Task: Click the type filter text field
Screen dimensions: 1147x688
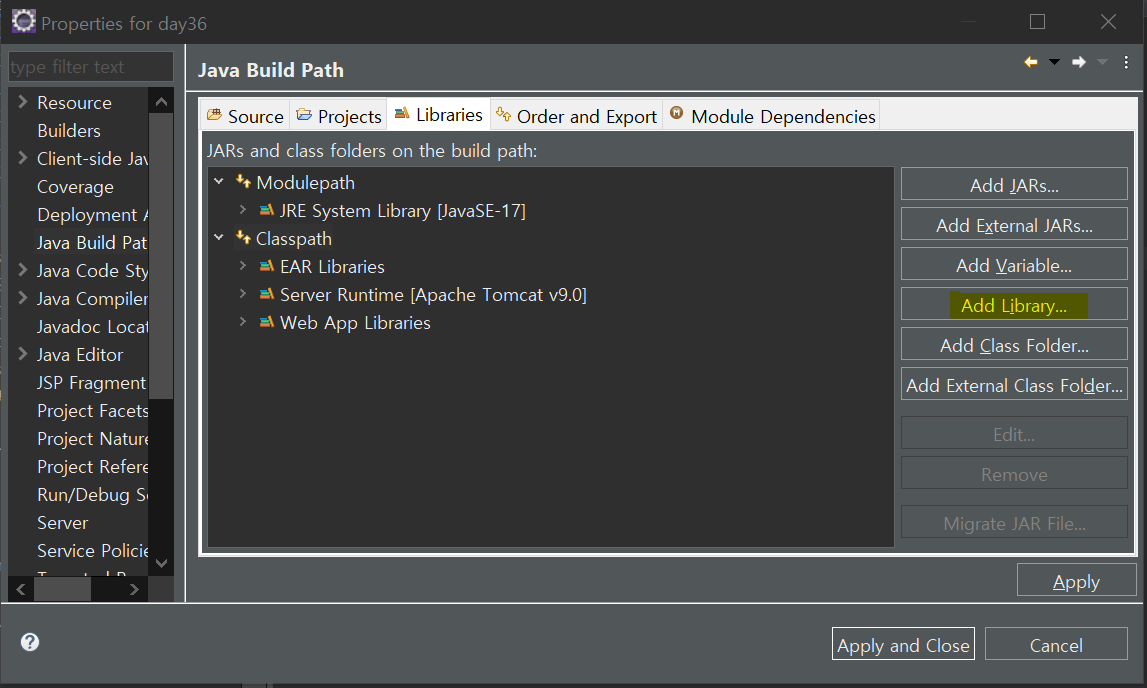Action: point(91,67)
